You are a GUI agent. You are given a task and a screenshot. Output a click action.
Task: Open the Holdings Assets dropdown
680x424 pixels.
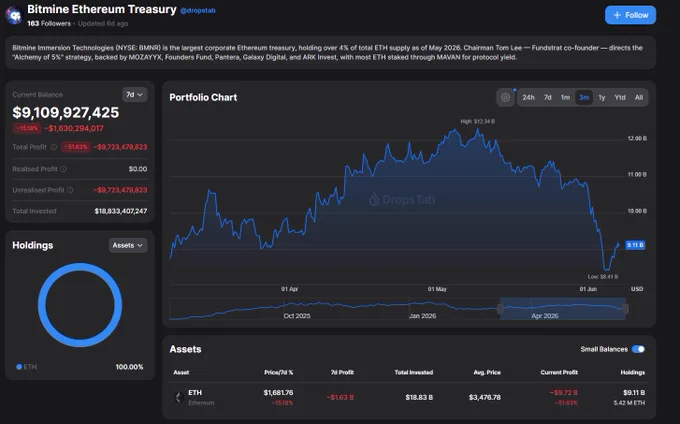[128, 245]
